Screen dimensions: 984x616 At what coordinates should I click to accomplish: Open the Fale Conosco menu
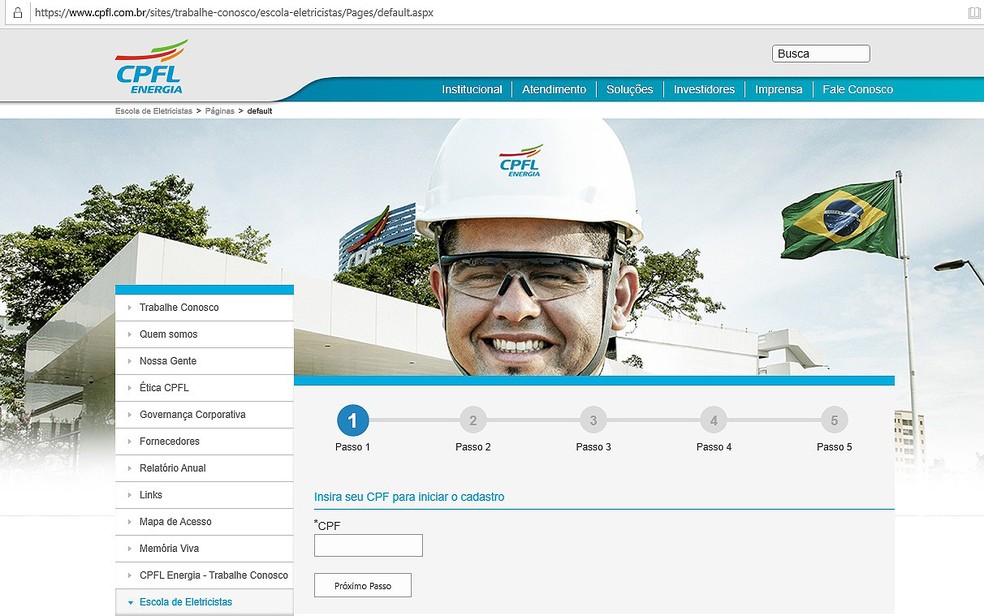click(x=858, y=90)
